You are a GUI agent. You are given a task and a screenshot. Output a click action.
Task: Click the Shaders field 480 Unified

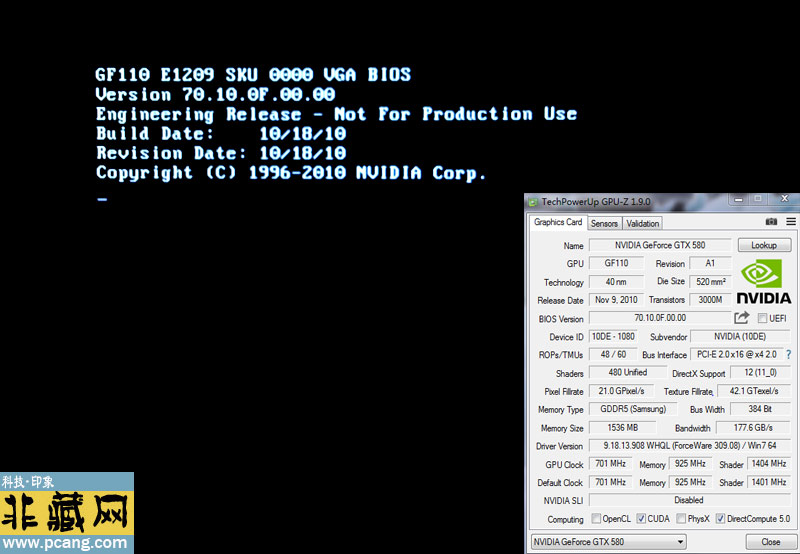pos(628,372)
